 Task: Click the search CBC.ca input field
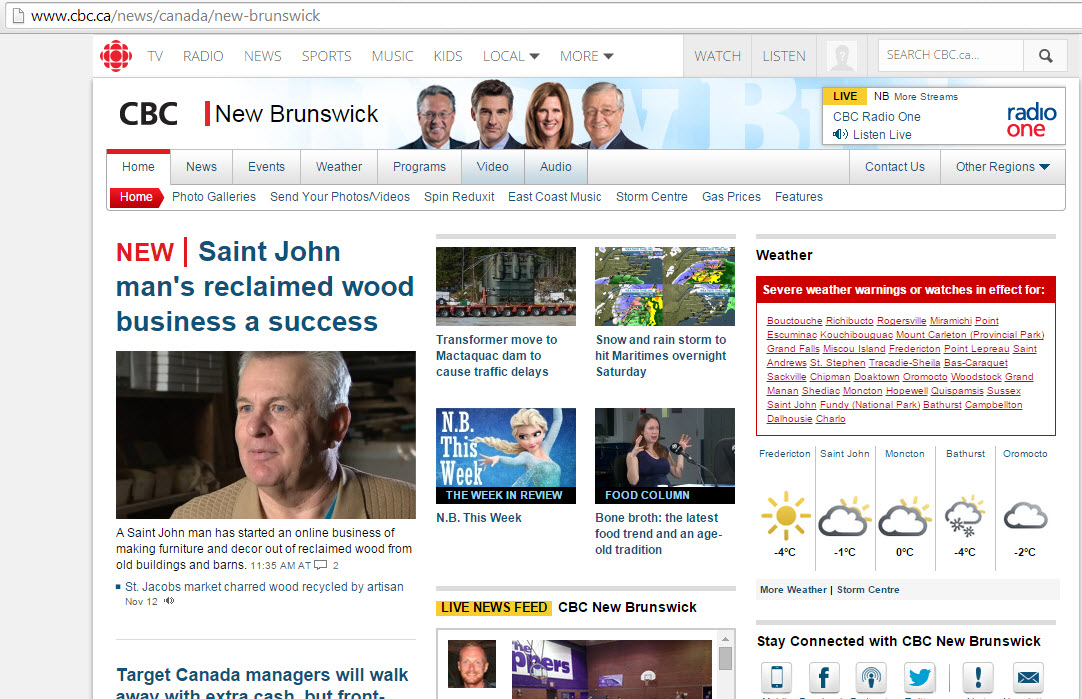950,55
